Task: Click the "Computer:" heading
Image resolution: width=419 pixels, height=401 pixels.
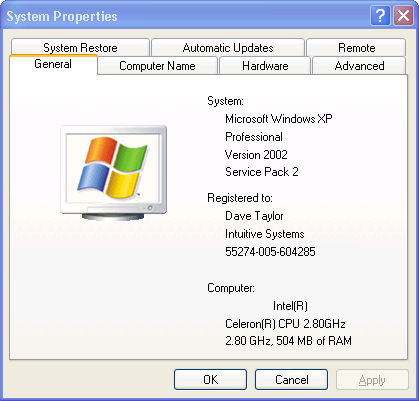Action: point(231,288)
